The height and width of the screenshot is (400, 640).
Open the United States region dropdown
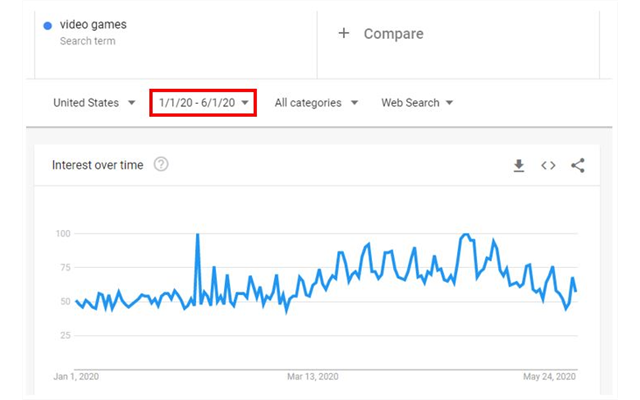coord(94,103)
